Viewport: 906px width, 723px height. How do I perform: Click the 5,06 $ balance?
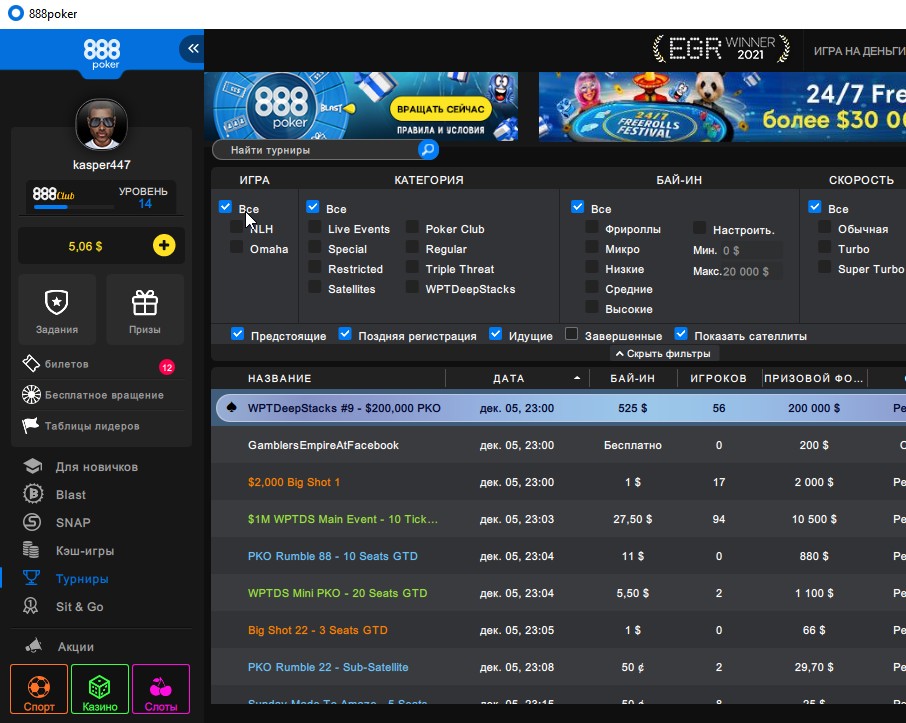pos(85,246)
